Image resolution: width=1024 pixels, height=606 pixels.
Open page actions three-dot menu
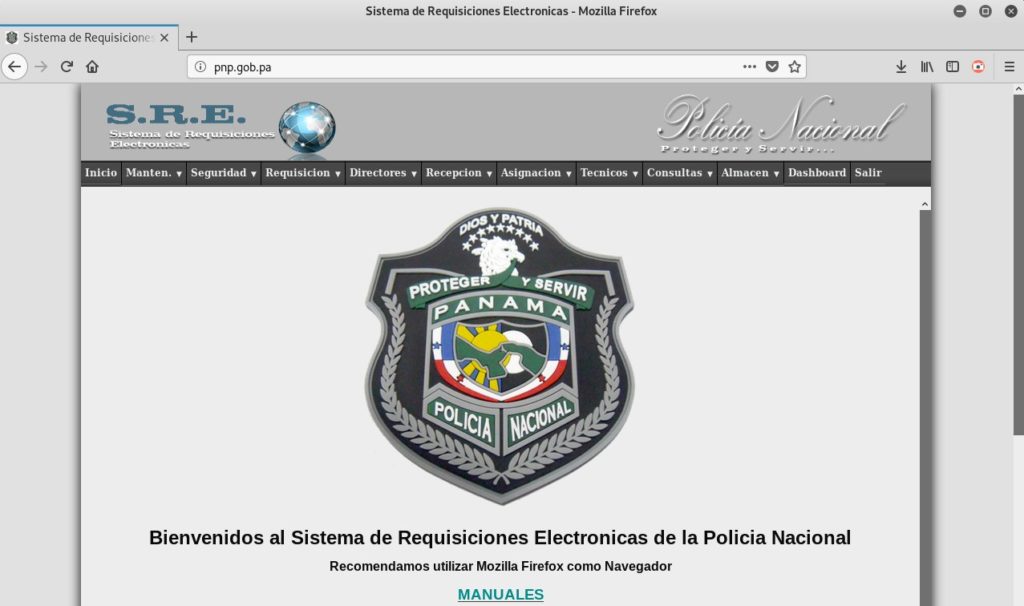point(750,67)
